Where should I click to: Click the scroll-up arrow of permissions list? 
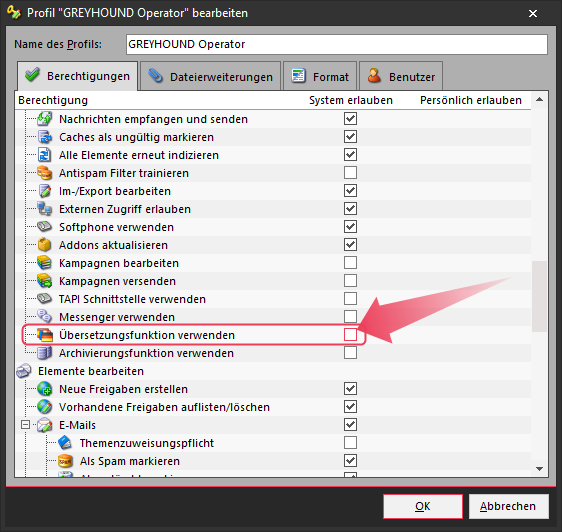point(539,100)
